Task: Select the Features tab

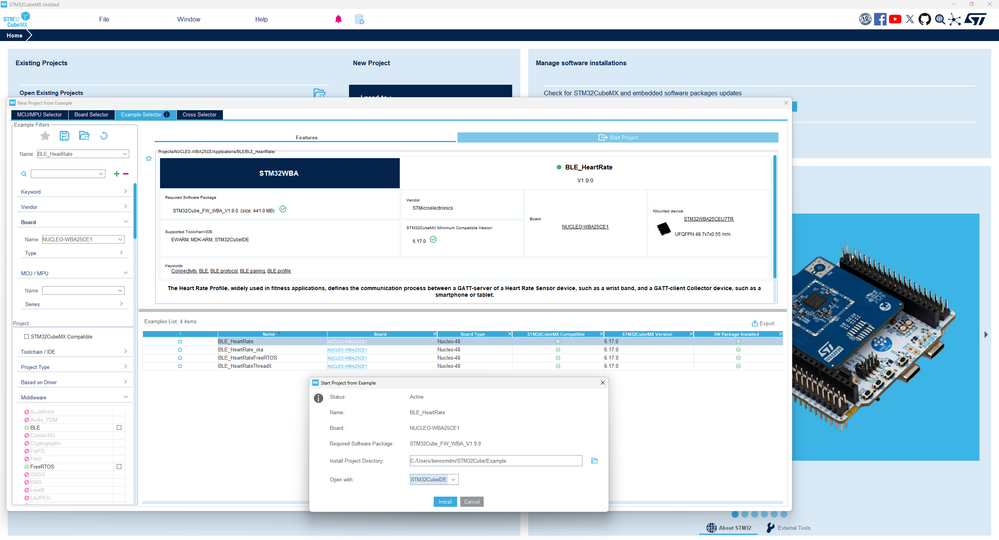Action: 306,138
